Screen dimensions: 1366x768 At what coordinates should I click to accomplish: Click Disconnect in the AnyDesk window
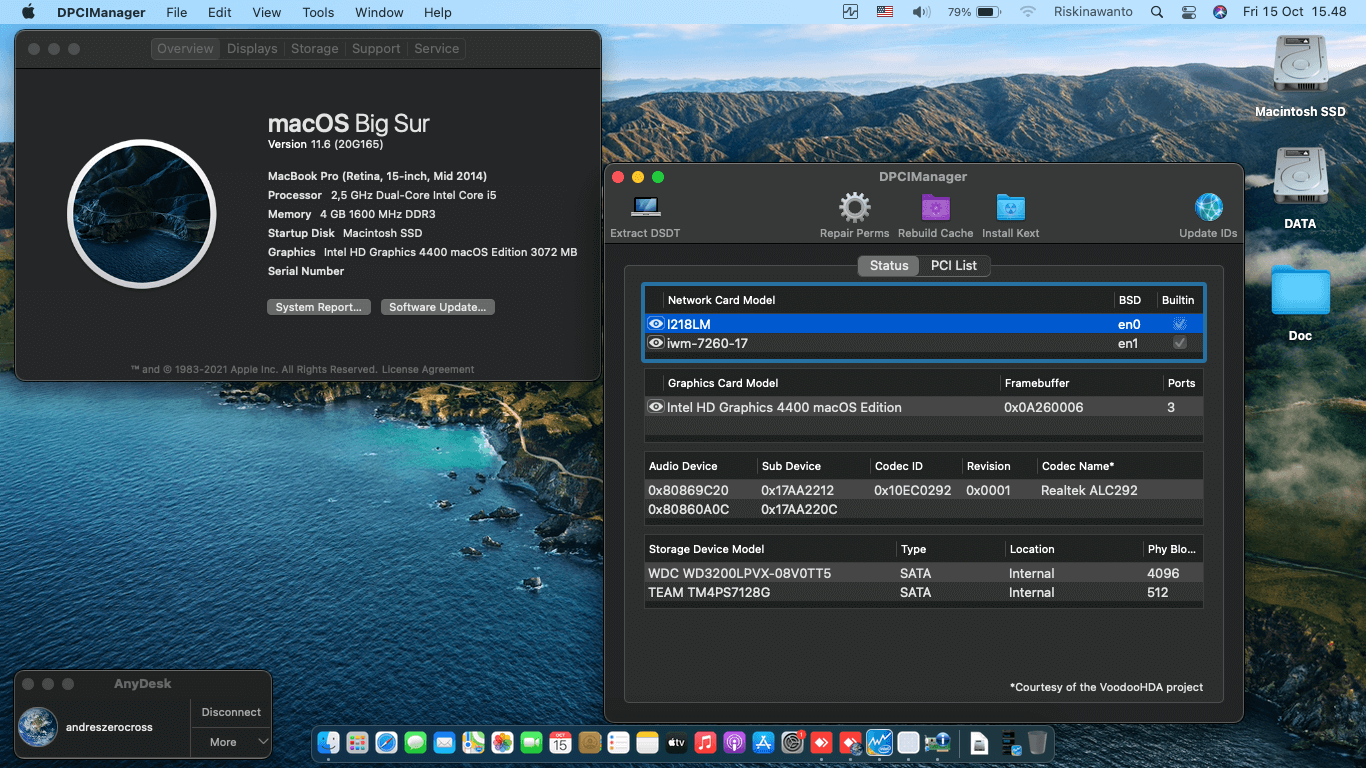tap(231, 712)
